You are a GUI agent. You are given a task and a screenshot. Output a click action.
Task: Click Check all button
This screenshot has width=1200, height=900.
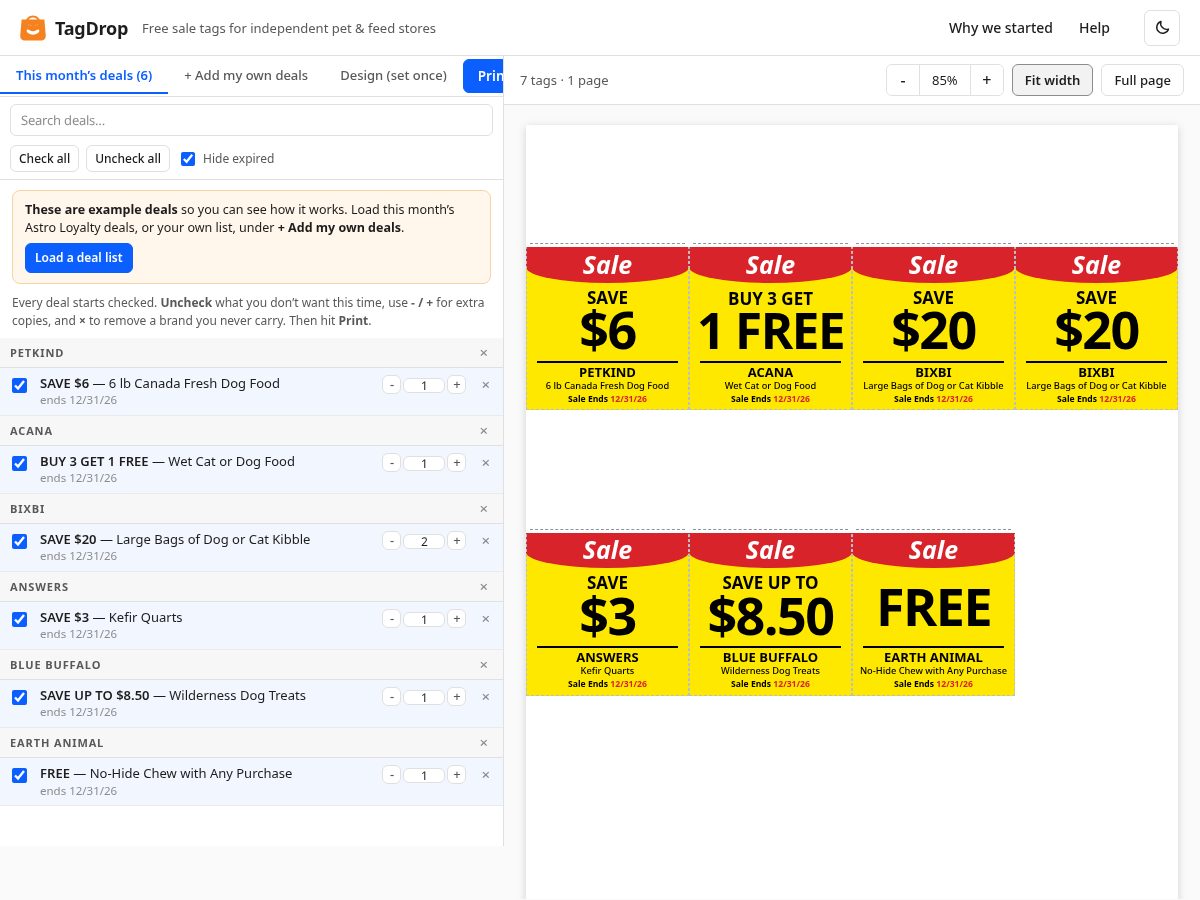(x=44, y=158)
